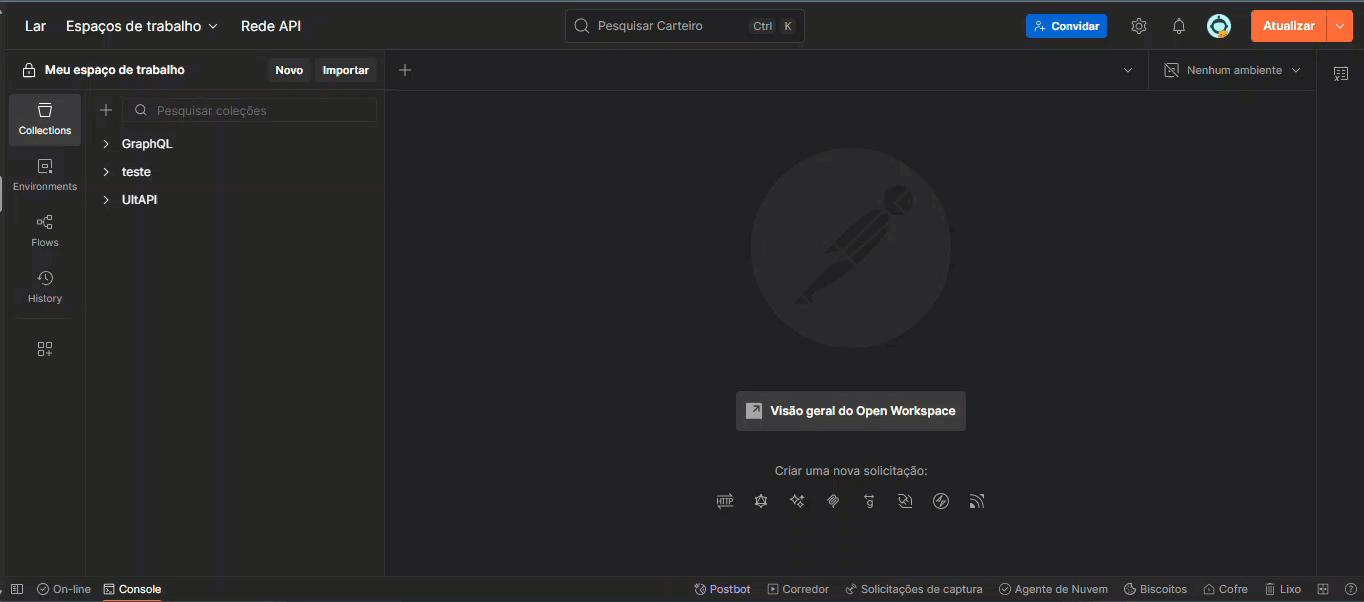Open environment quick look panel icon at right

click(x=1341, y=73)
